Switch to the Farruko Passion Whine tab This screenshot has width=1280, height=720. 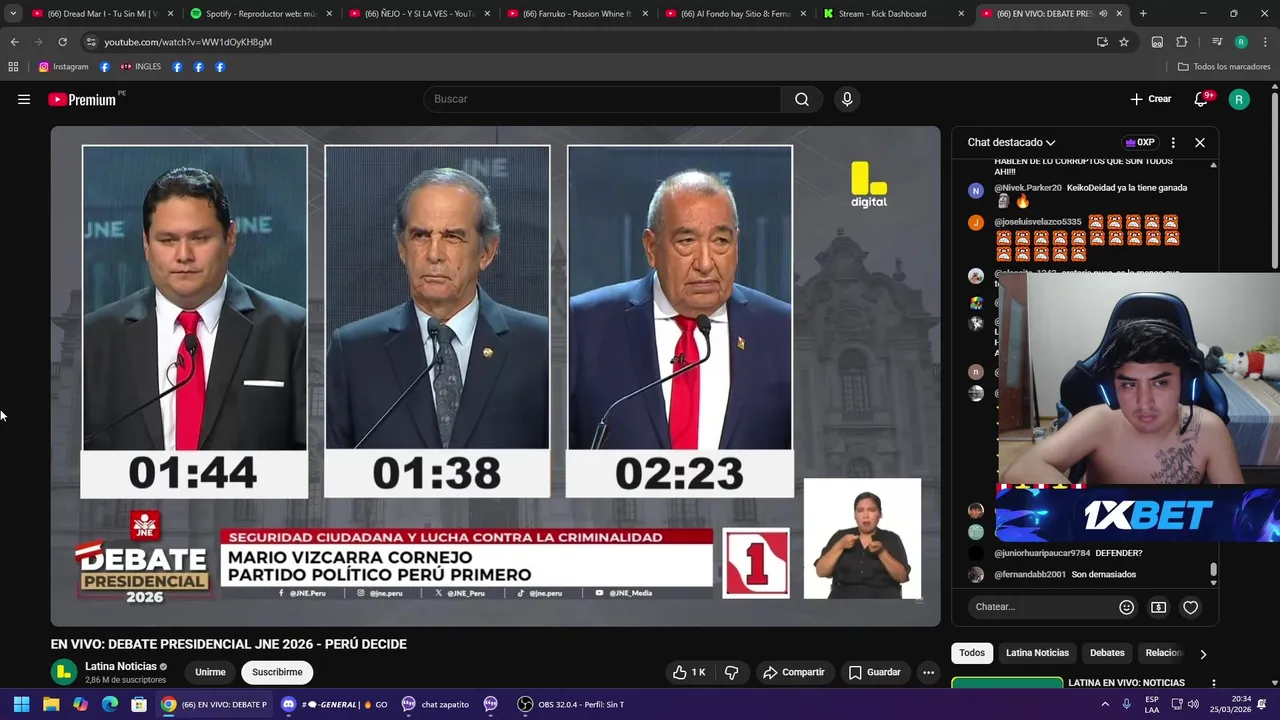click(x=578, y=14)
